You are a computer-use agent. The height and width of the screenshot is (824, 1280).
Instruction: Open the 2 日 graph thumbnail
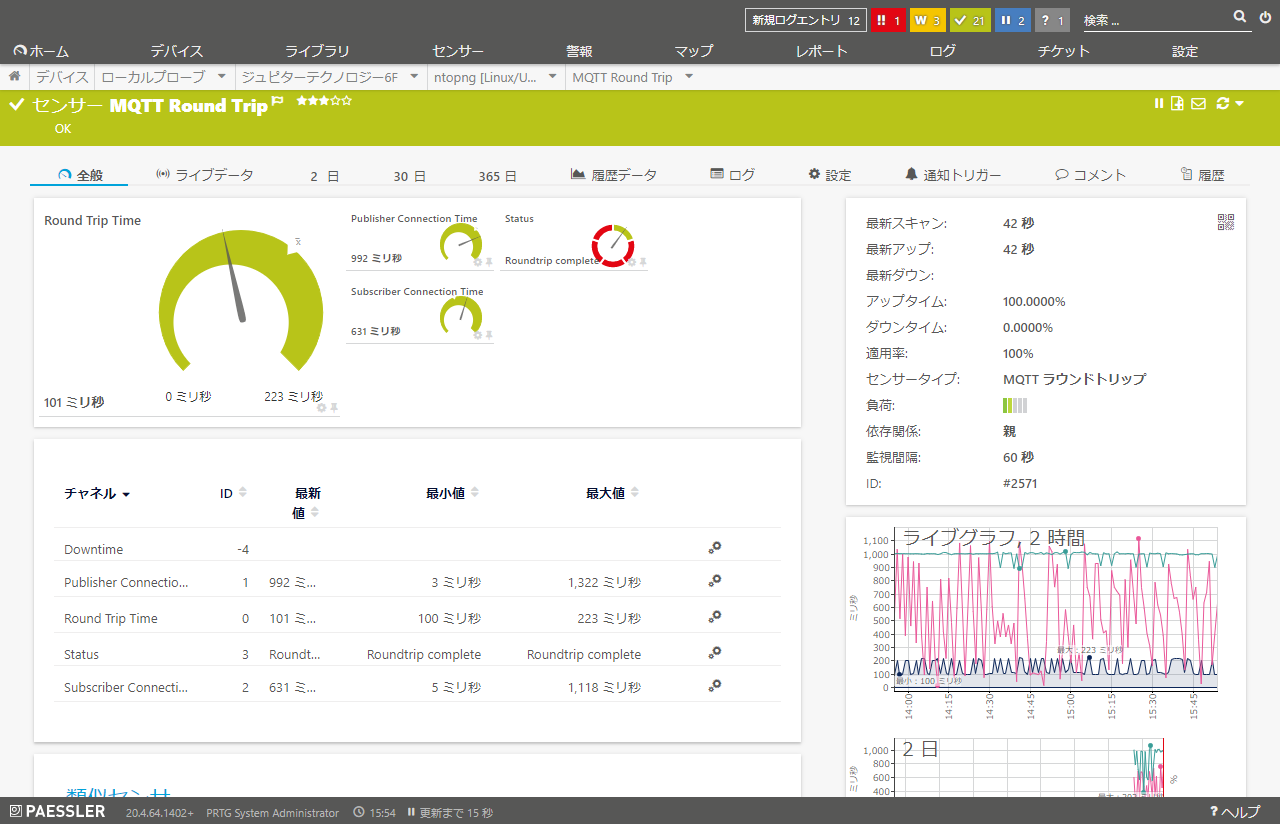pyautogui.click(x=1012, y=768)
